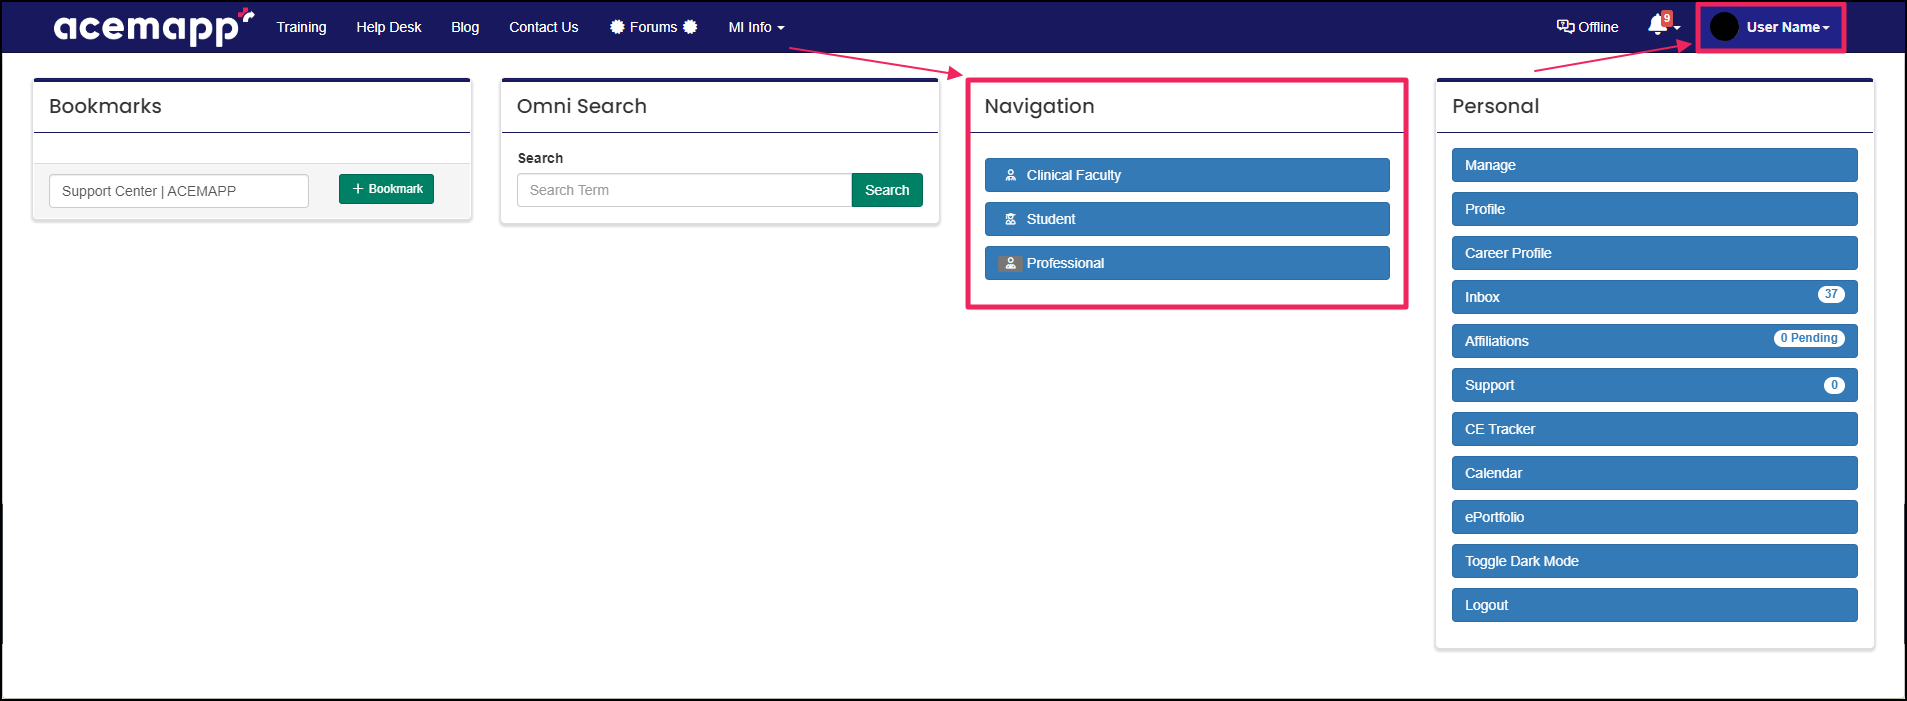This screenshot has height=701, width=1907.
Task: Open Profile in Personal panel
Action: tap(1655, 209)
